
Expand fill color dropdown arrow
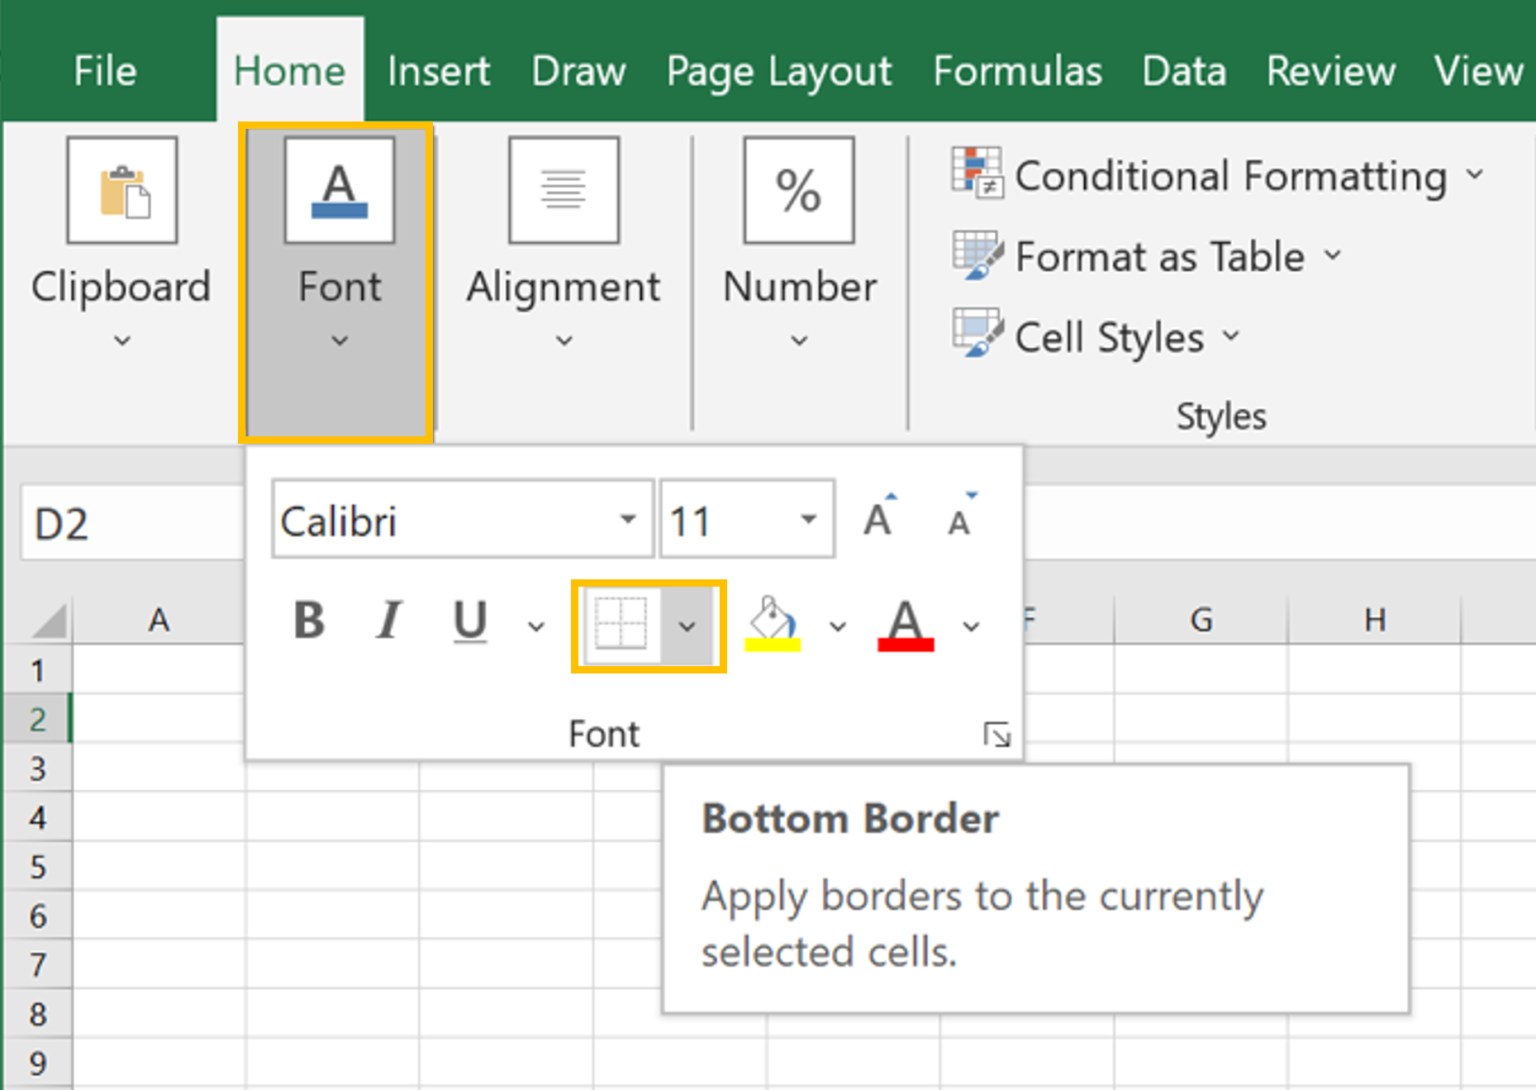[x=838, y=626]
